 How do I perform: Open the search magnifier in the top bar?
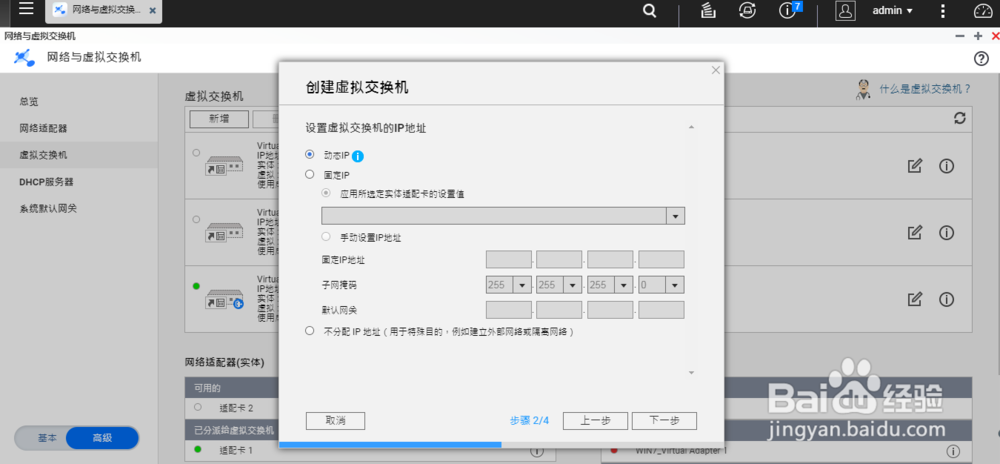tap(649, 10)
